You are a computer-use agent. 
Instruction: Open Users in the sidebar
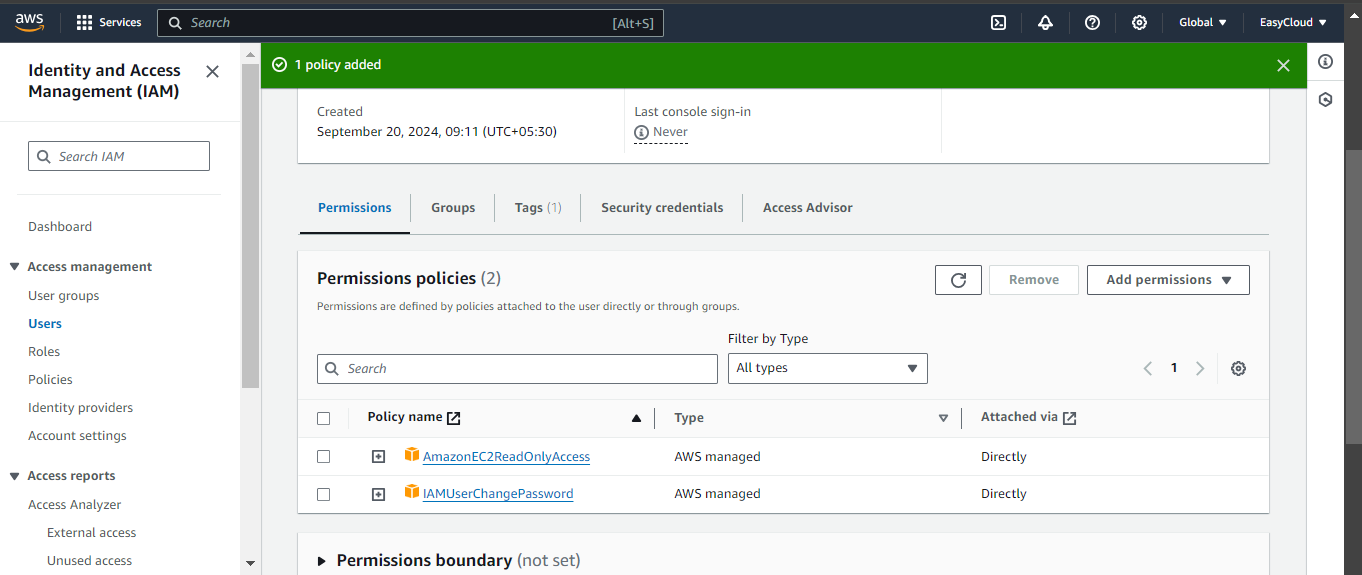[45, 324]
